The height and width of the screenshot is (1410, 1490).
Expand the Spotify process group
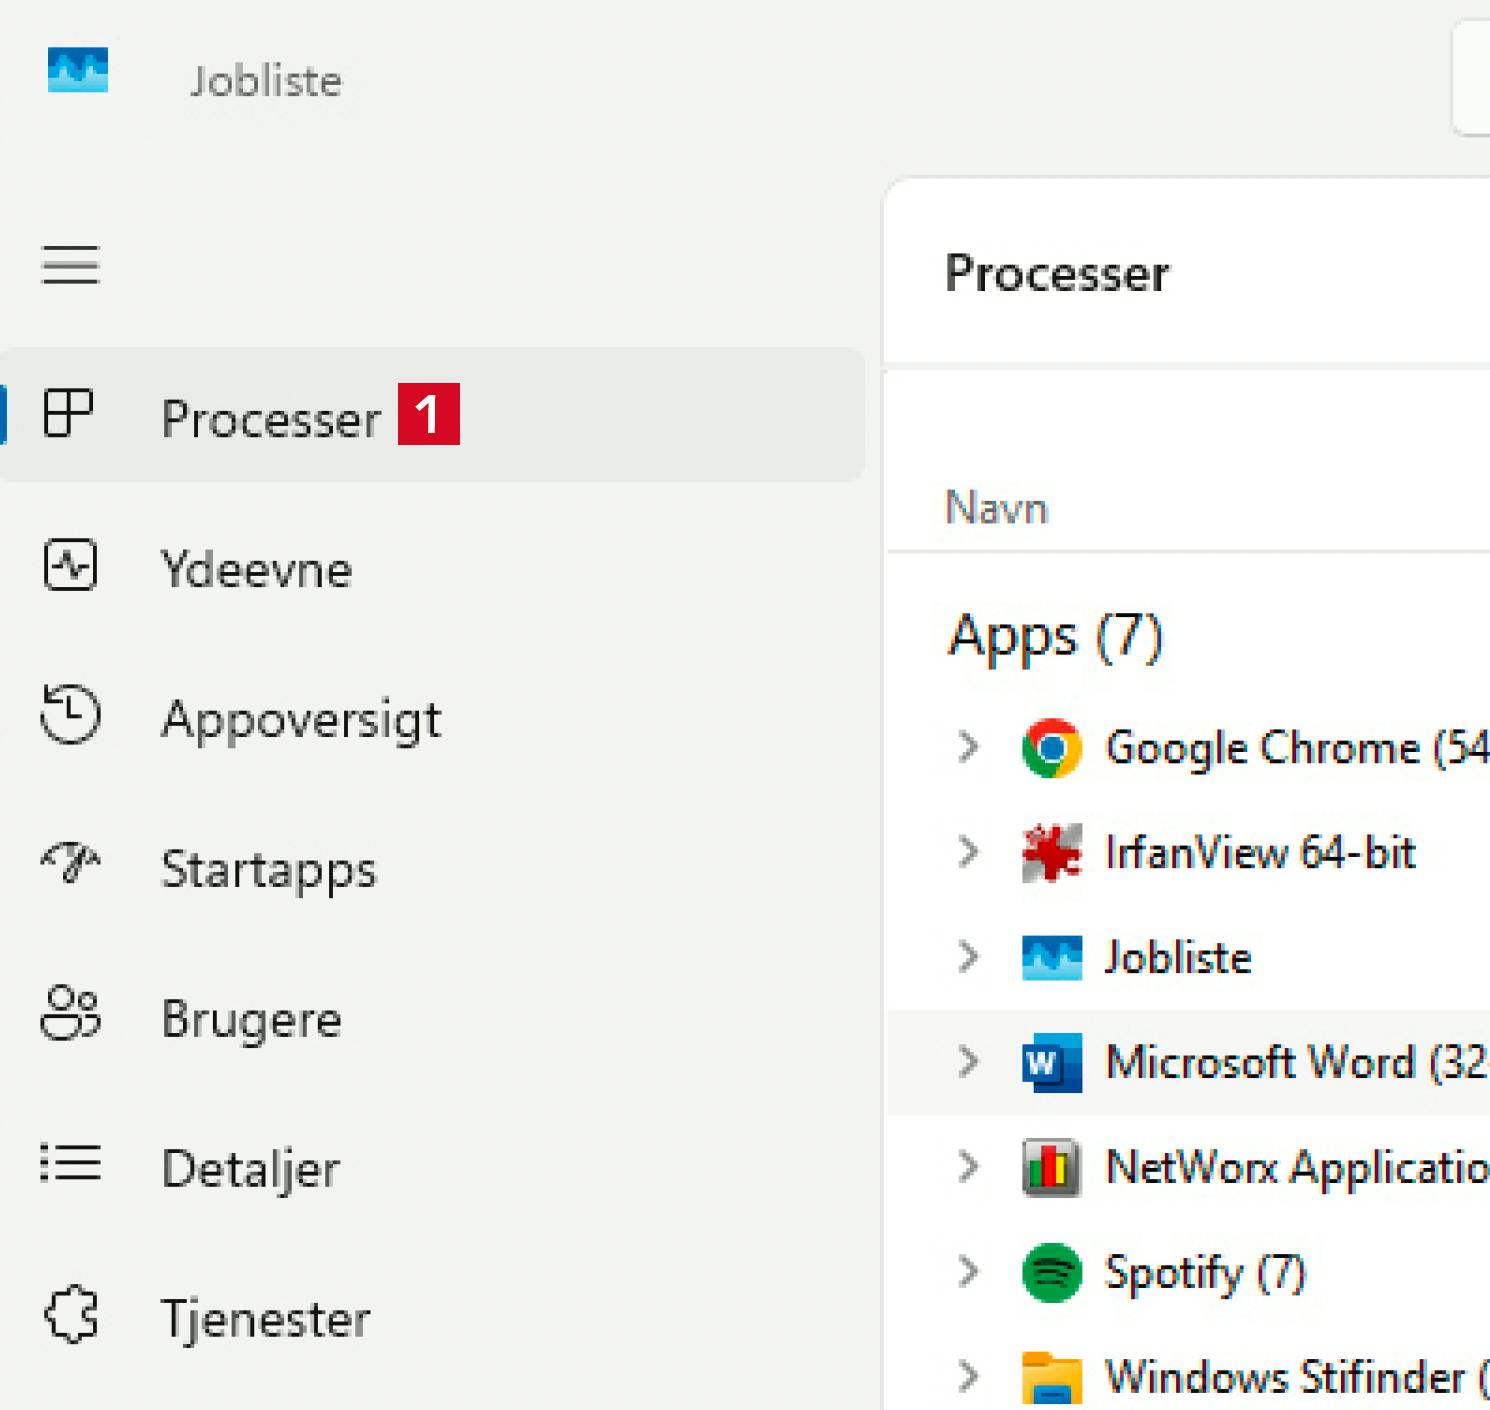pyautogui.click(x=967, y=1272)
